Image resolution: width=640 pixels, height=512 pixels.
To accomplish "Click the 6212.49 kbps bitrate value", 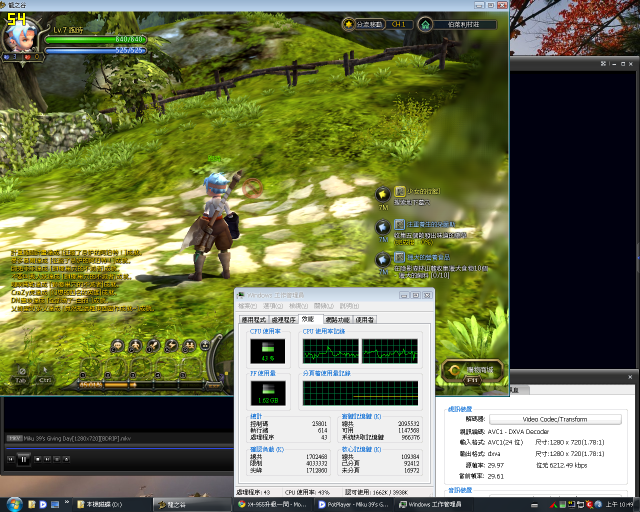I will point(569,465).
